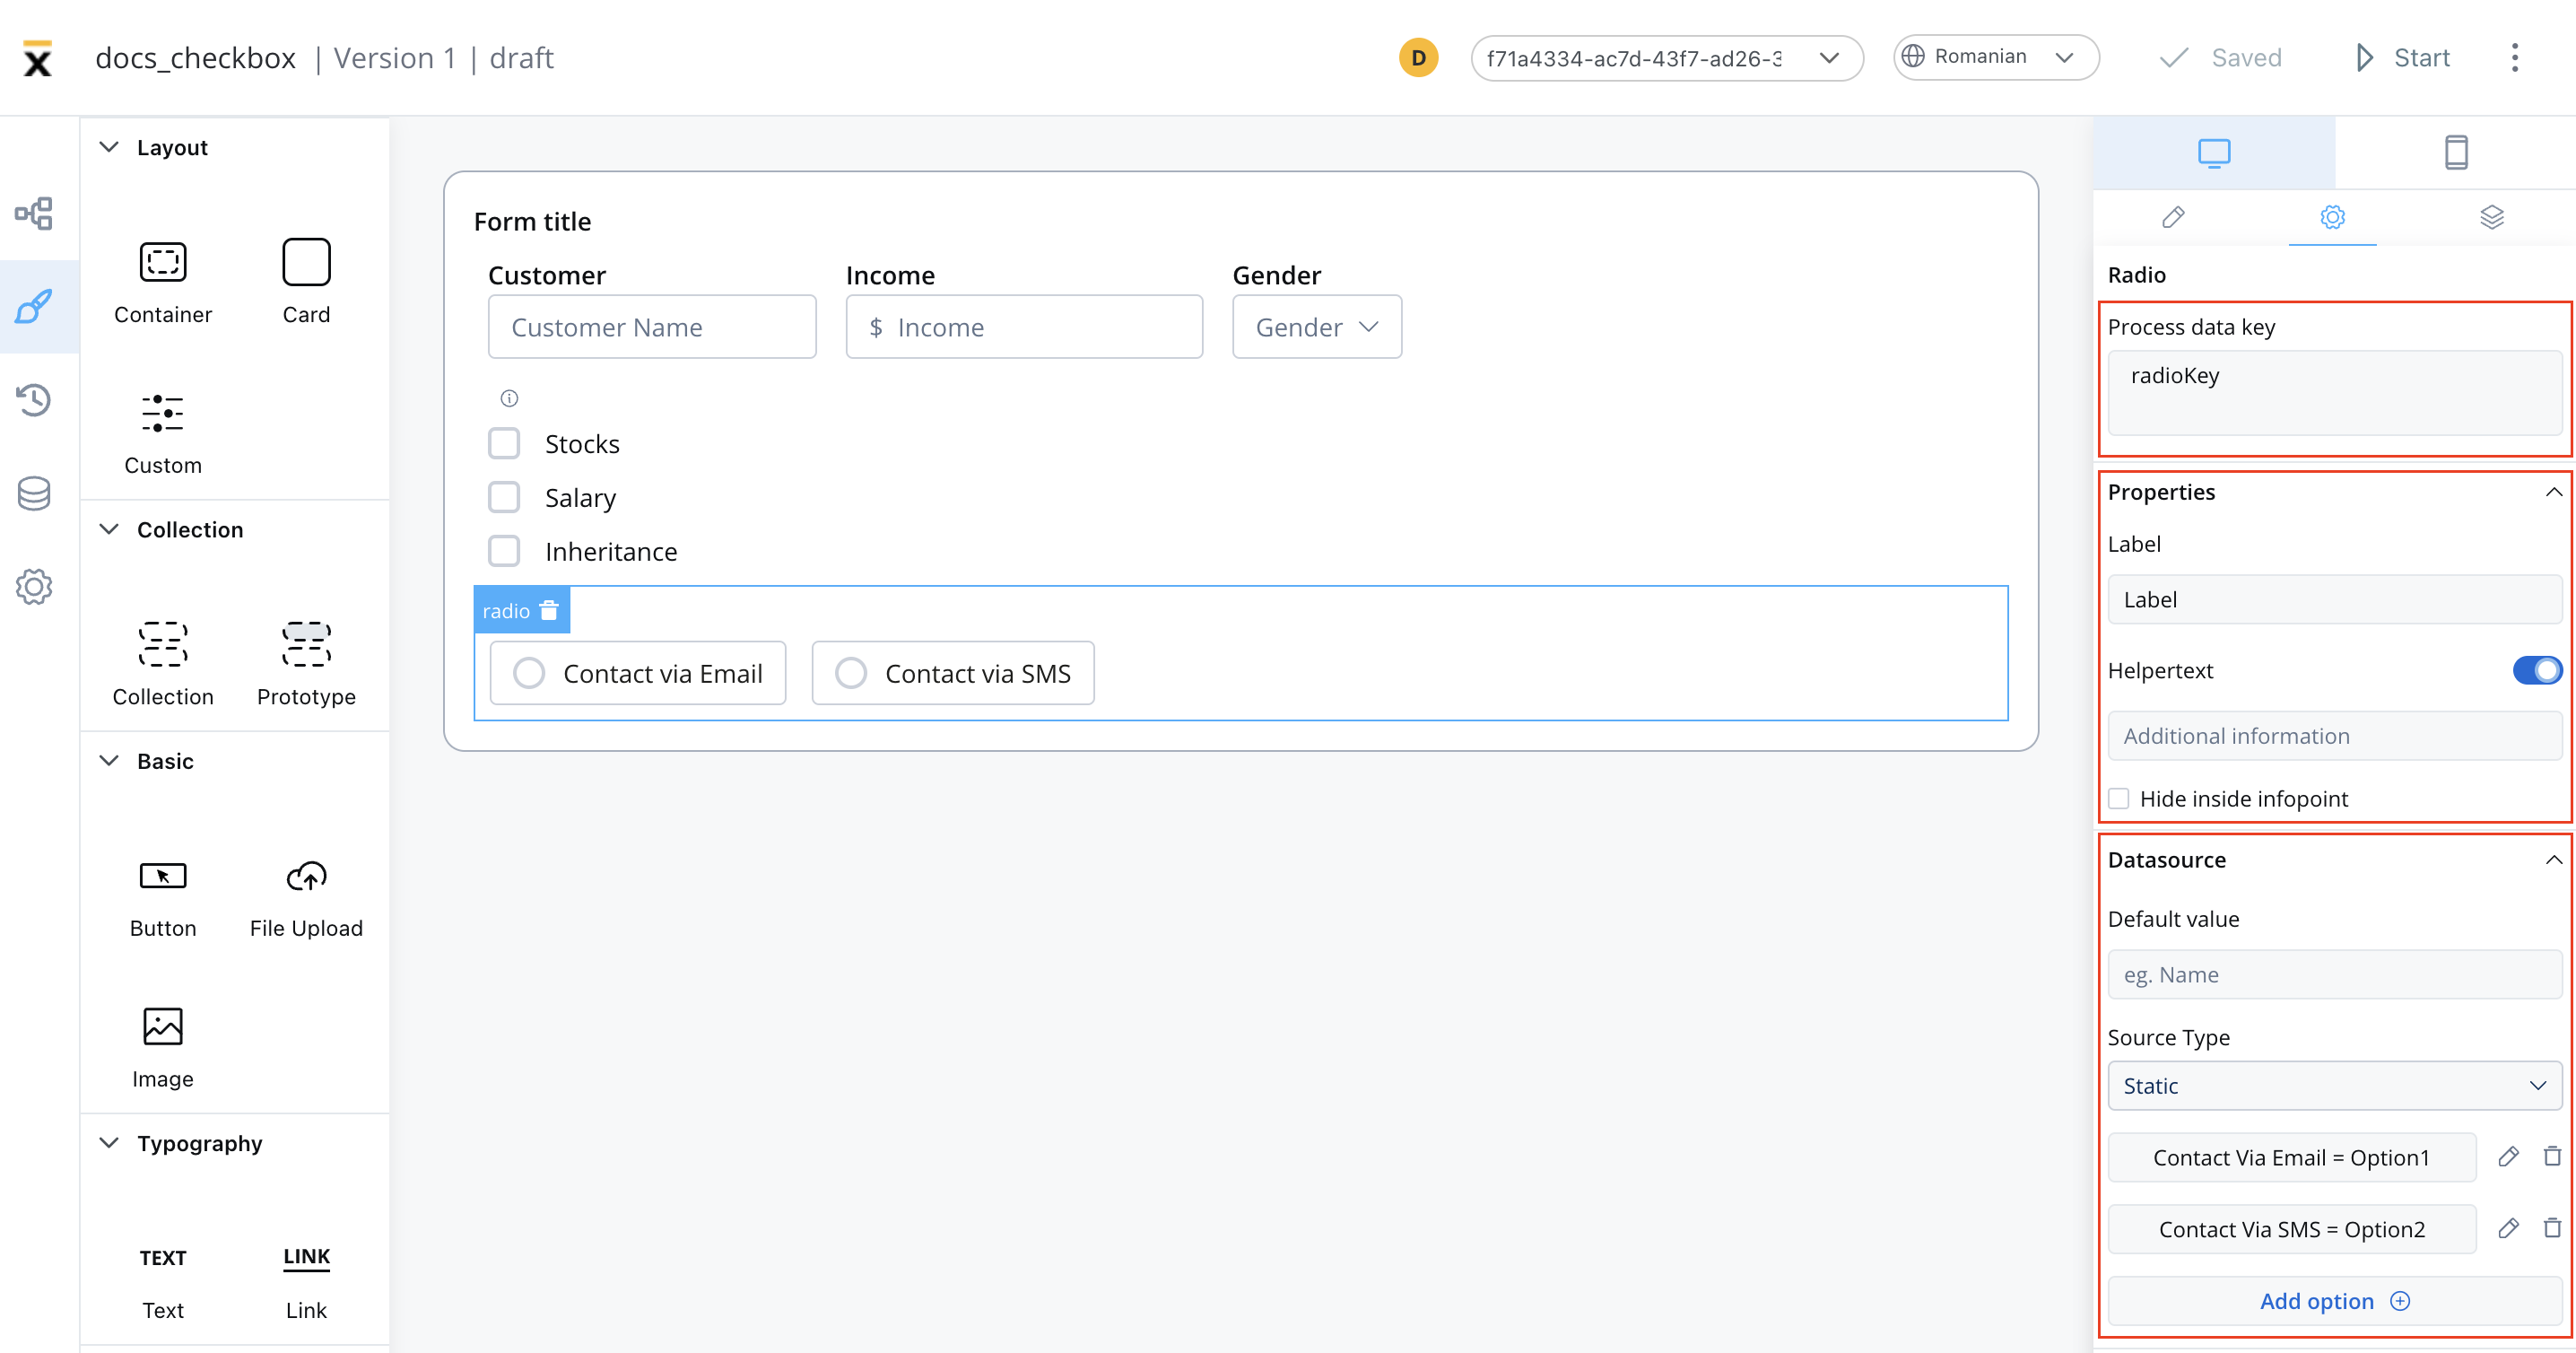Delete the Contact Via SMS option
This screenshot has width=2576, height=1353.
(2552, 1228)
